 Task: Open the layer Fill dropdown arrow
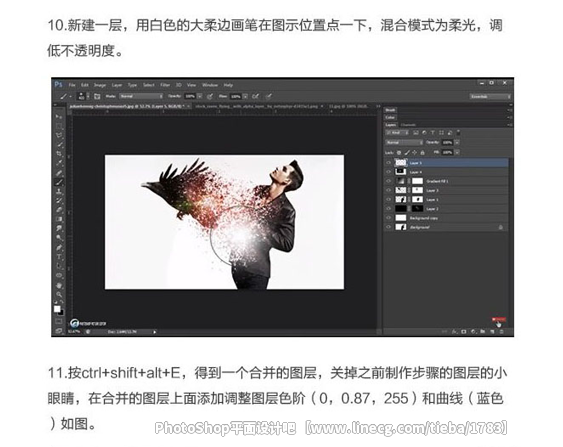457,152
